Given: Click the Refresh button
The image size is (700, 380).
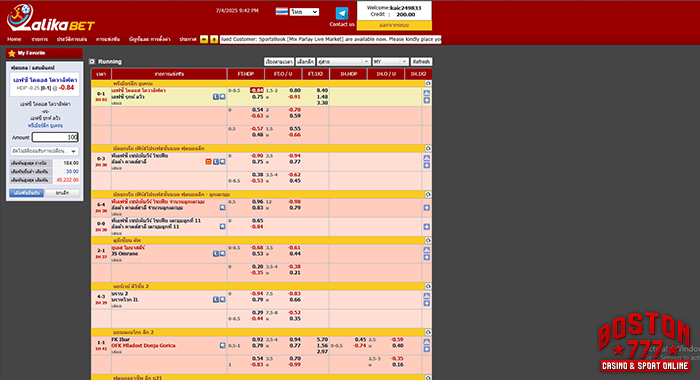Looking at the screenshot, I should (x=421, y=62).
